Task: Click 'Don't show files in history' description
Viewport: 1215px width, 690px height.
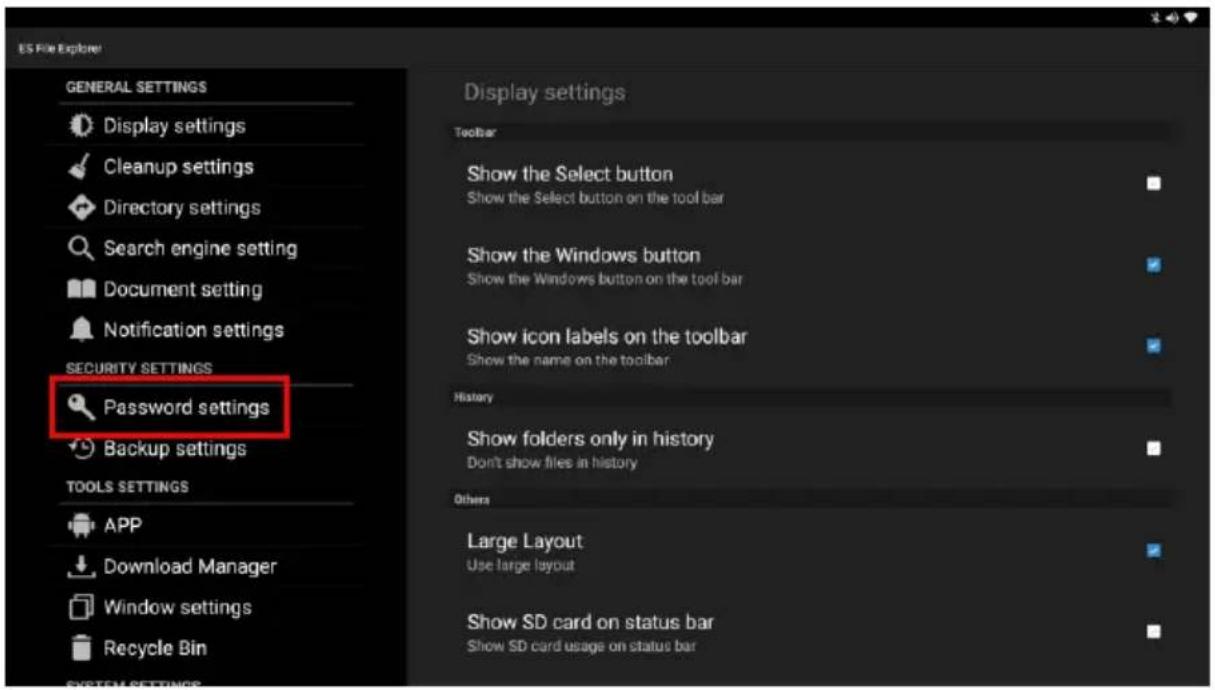Action: 552,463
